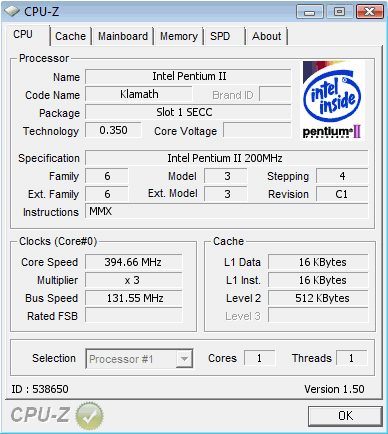Click the maximize window button
The height and width of the screenshot is (434, 388).
(339, 12)
